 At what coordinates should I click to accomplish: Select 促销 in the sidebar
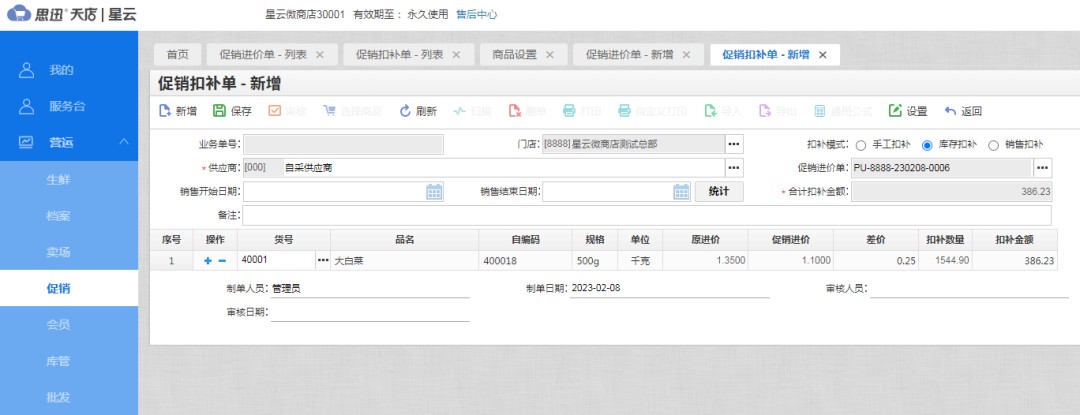coord(69,288)
